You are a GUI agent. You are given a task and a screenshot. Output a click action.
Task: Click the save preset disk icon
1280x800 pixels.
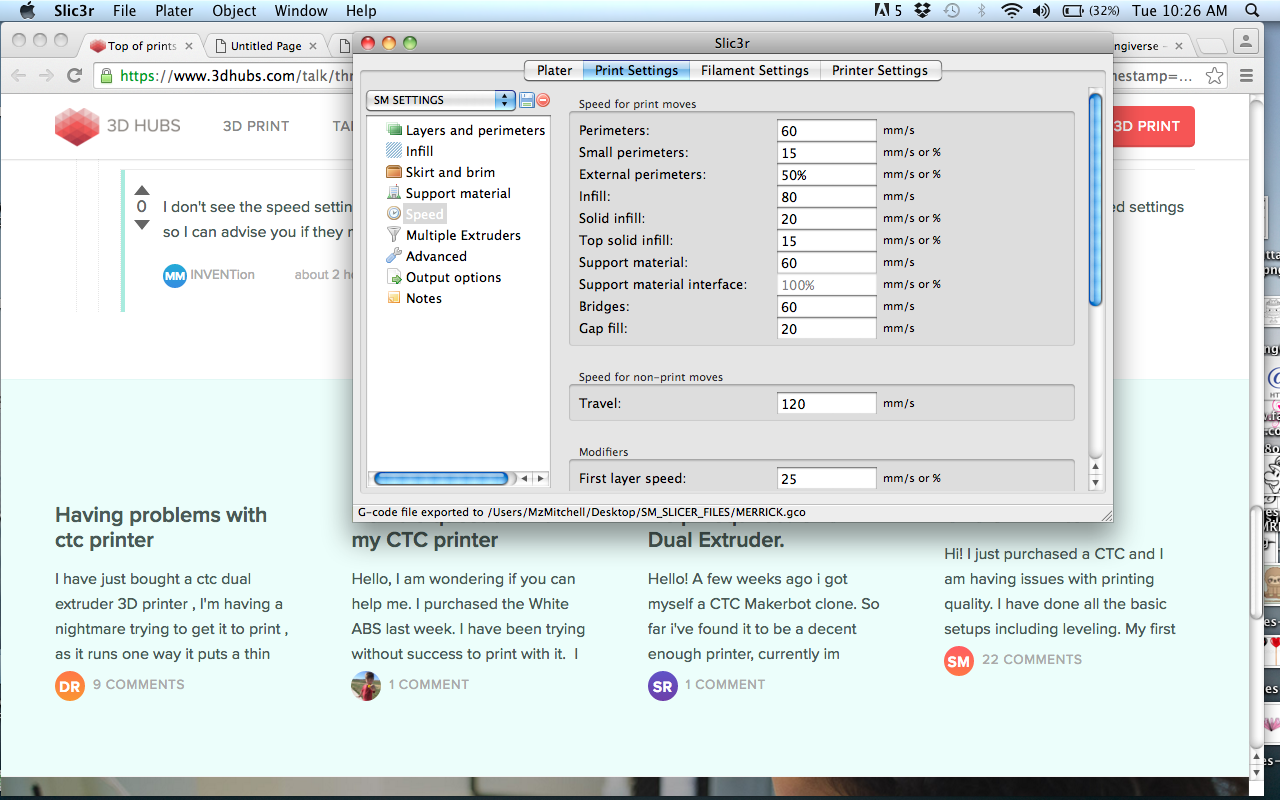(x=526, y=100)
